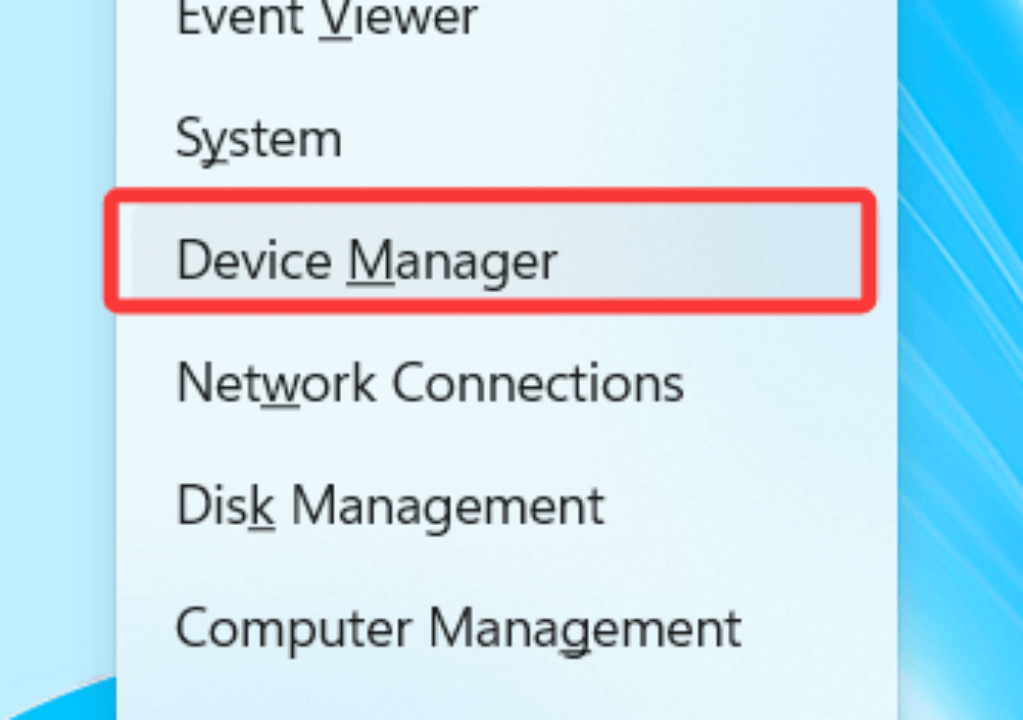Screen dimensions: 1023x720
Task: Choose System to view PC info
Action: click(258, 139)
